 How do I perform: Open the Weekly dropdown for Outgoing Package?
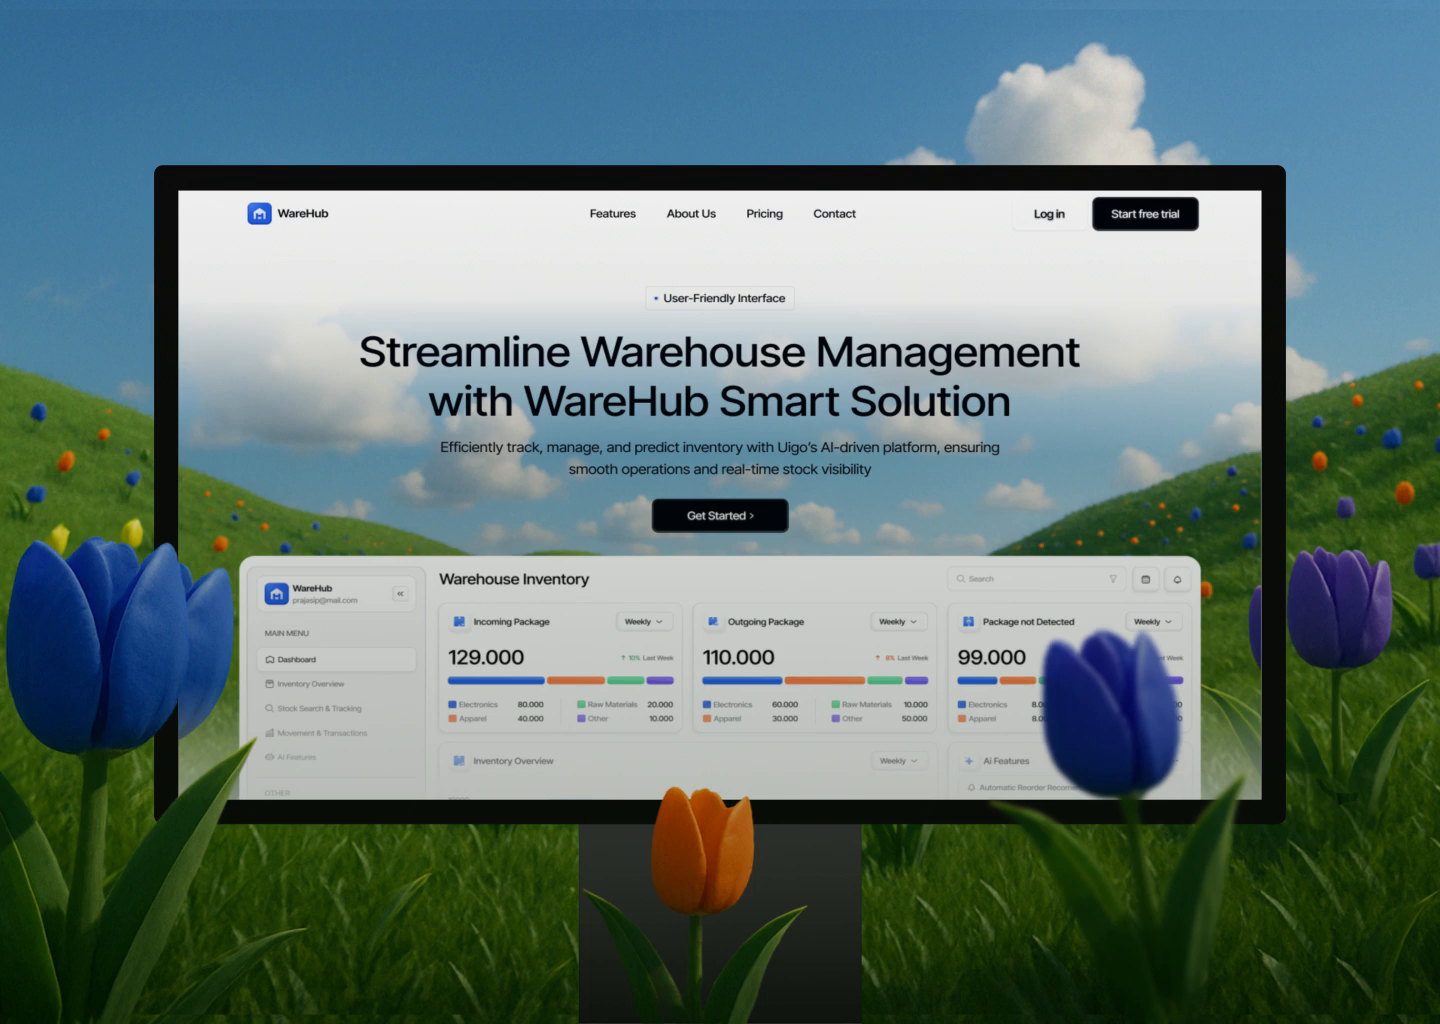click(897, 621)
